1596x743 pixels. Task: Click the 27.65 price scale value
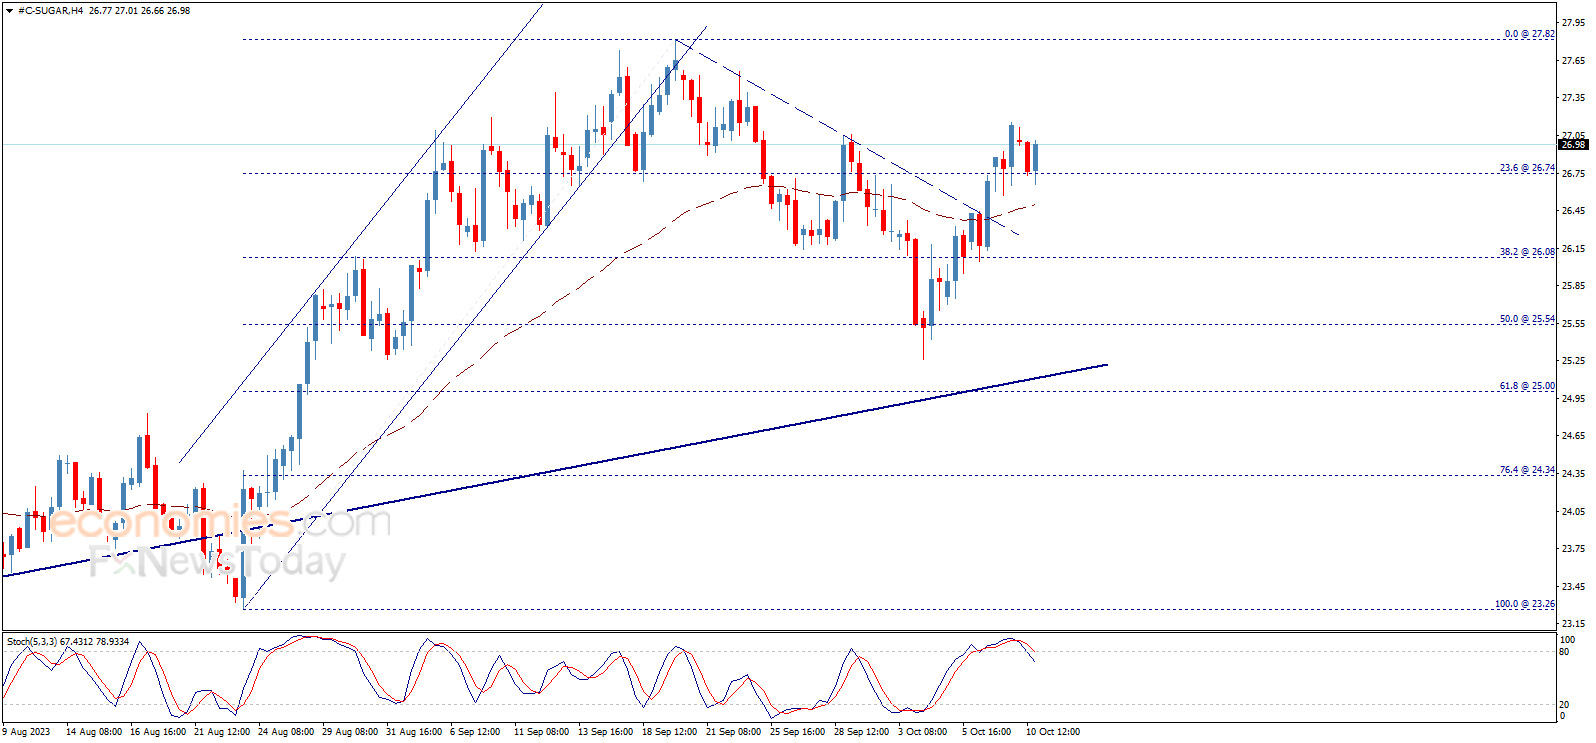[1573, 60]
